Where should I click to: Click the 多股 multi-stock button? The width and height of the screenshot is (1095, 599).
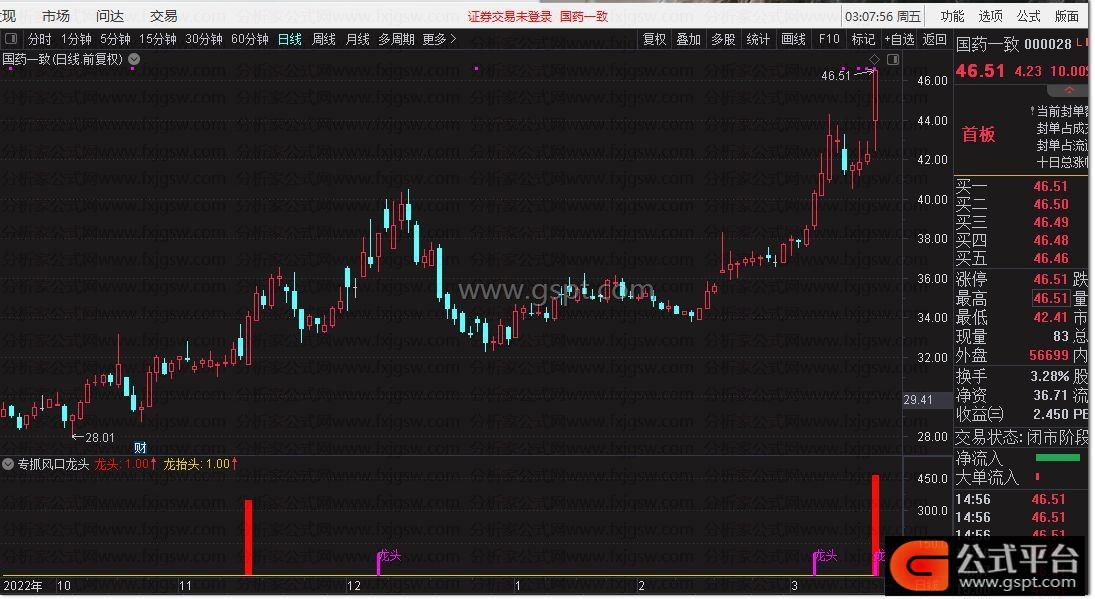click(723, 39)
